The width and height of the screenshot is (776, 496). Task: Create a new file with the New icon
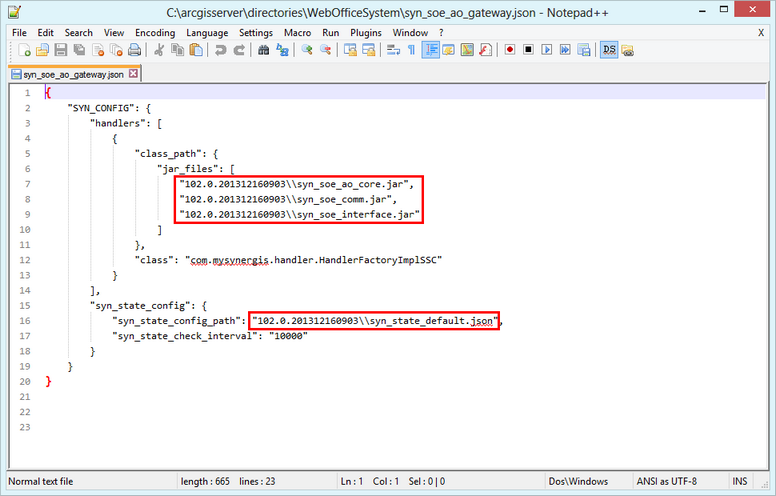[24, 50]
